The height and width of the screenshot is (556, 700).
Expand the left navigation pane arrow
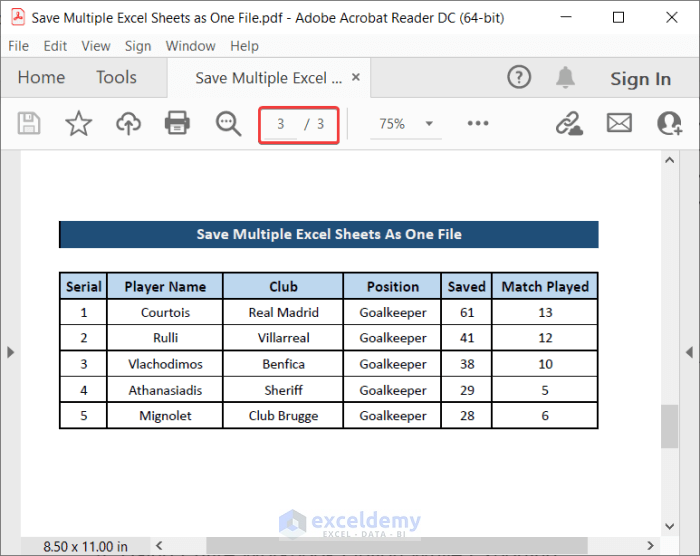tap(10, 352)
